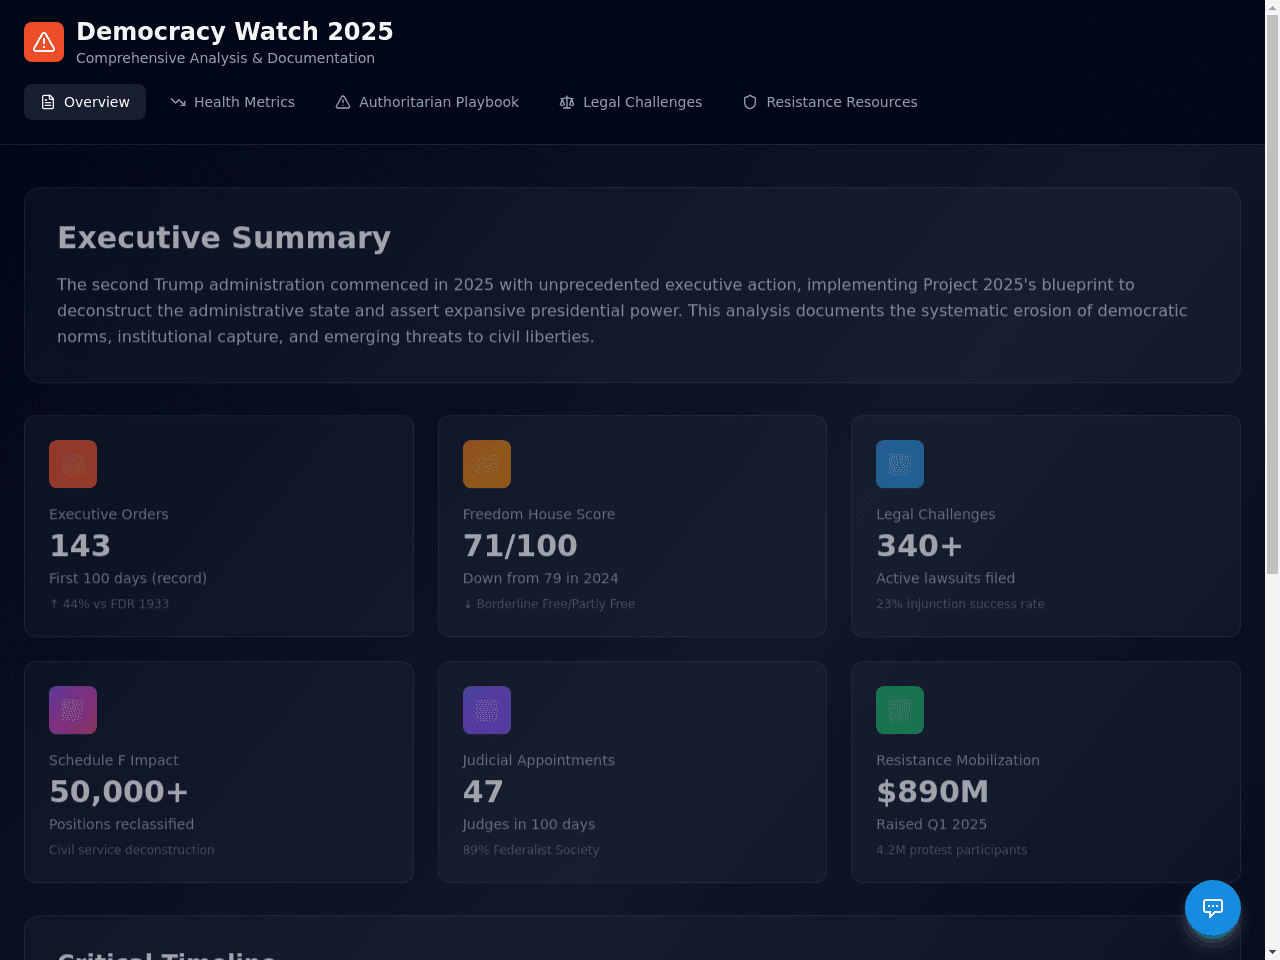Select the $890M raised value
The width and height of the screenshot is (1280, 960).
tap(932, 792)
